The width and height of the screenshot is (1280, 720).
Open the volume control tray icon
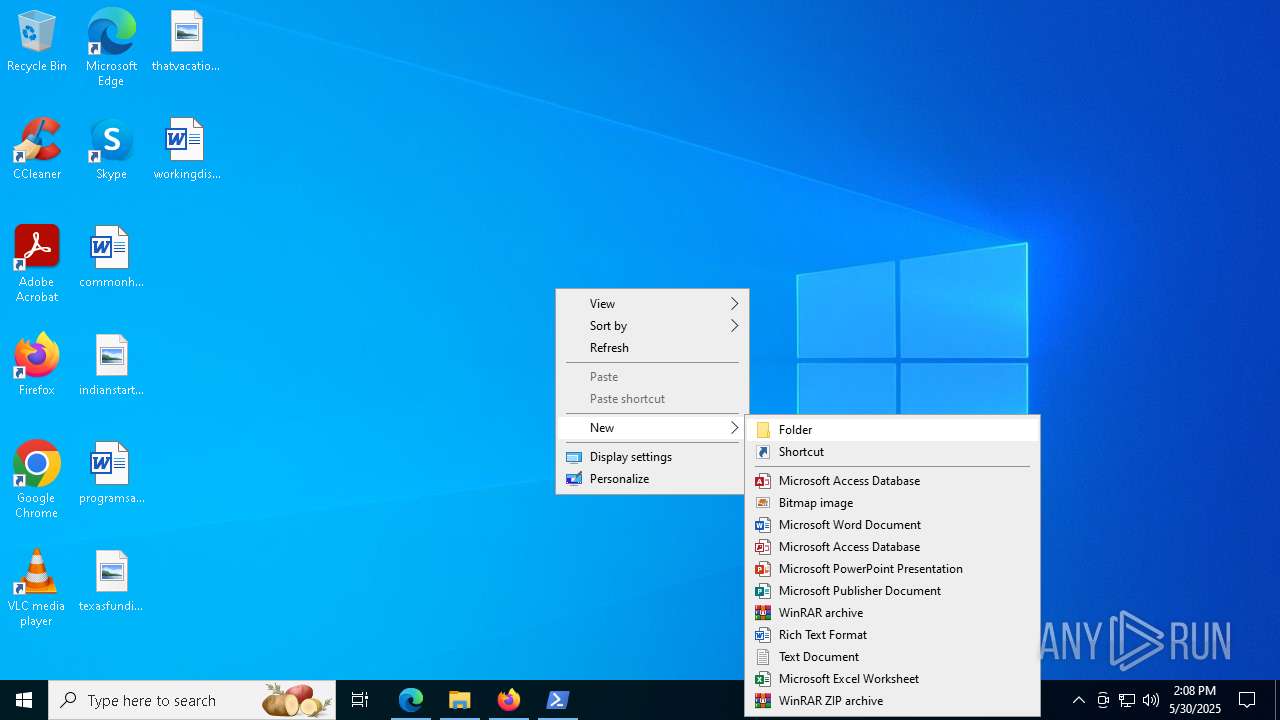tap(1151, 700)
